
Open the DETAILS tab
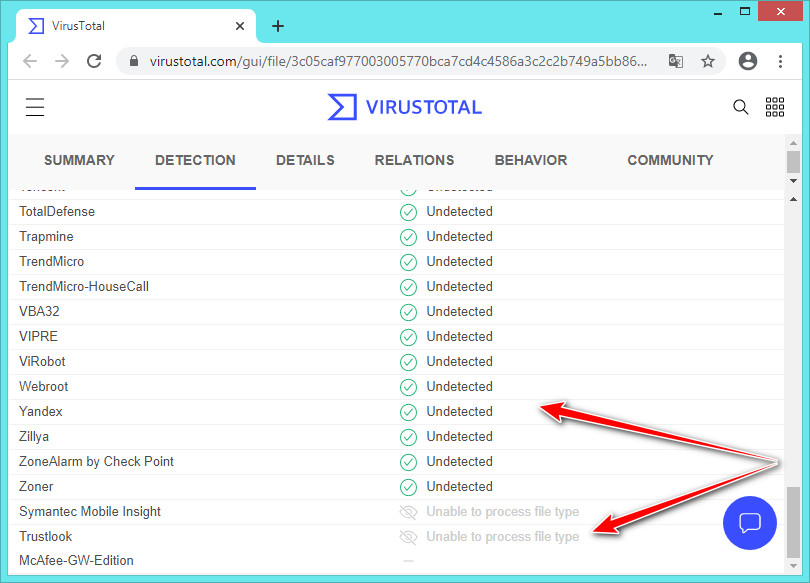tap(305, 160)
